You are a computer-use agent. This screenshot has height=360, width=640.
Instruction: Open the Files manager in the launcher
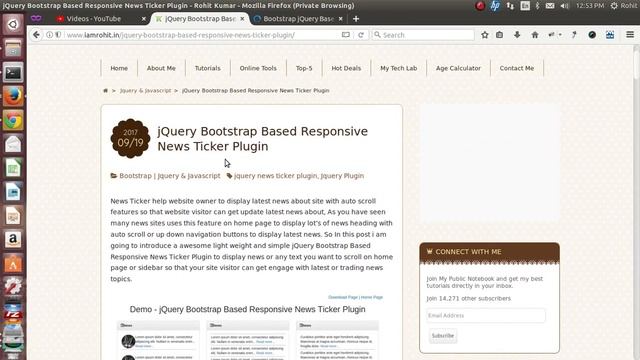click(13, 48)
